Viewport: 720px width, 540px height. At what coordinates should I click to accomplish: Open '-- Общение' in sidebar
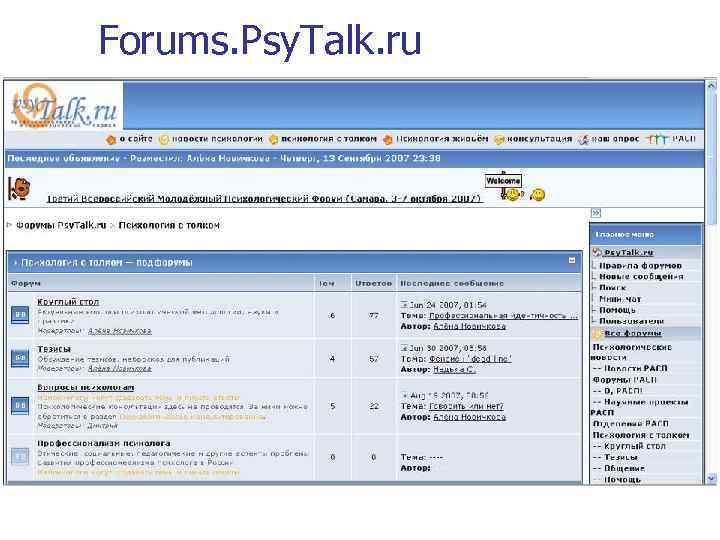[619, 468]
